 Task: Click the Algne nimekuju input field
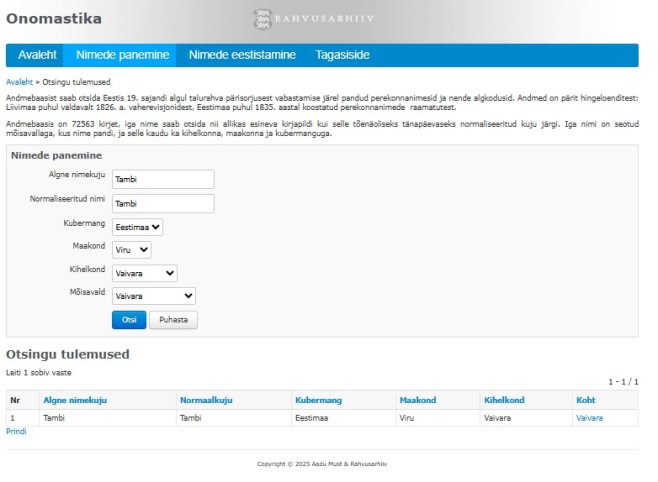point(163,179)
